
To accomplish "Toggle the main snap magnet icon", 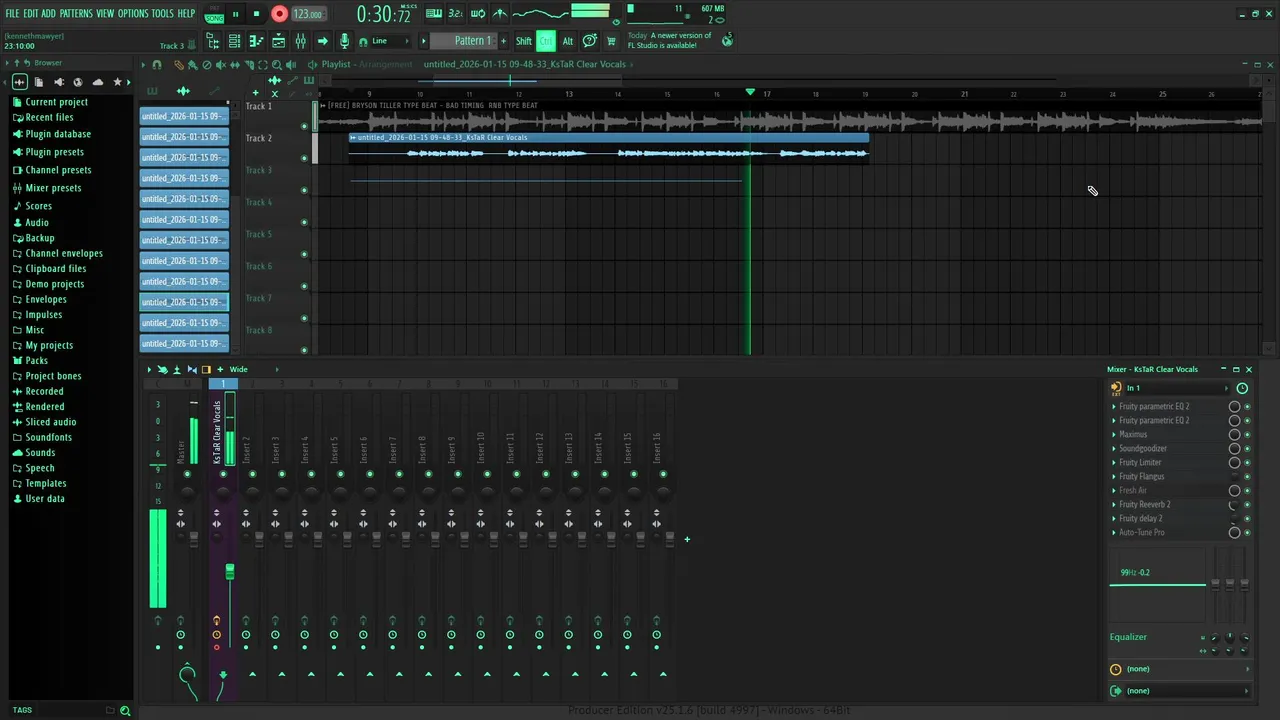I will [363, 41].
